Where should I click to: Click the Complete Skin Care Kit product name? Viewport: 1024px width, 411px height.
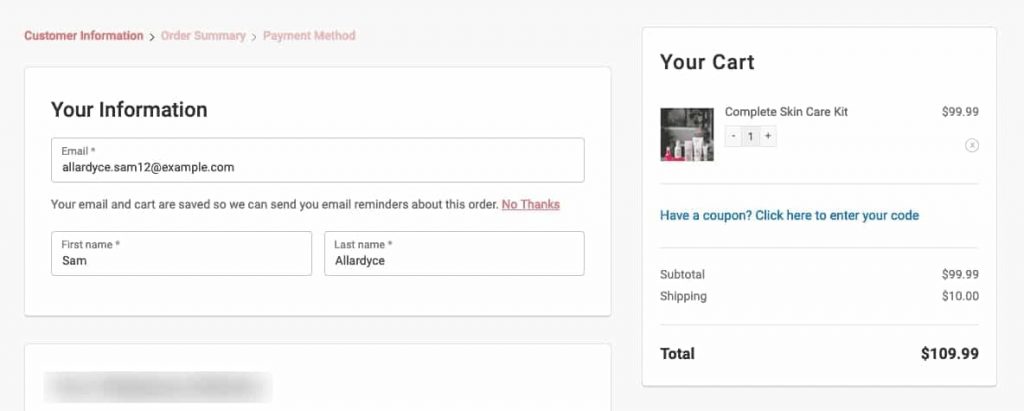point(786,112)
